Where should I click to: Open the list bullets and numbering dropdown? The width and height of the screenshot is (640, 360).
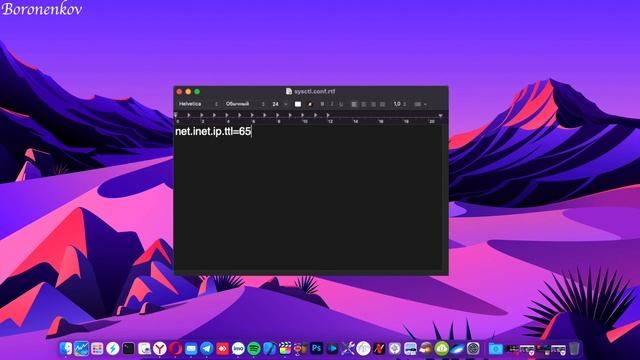[x=420, y=104]
